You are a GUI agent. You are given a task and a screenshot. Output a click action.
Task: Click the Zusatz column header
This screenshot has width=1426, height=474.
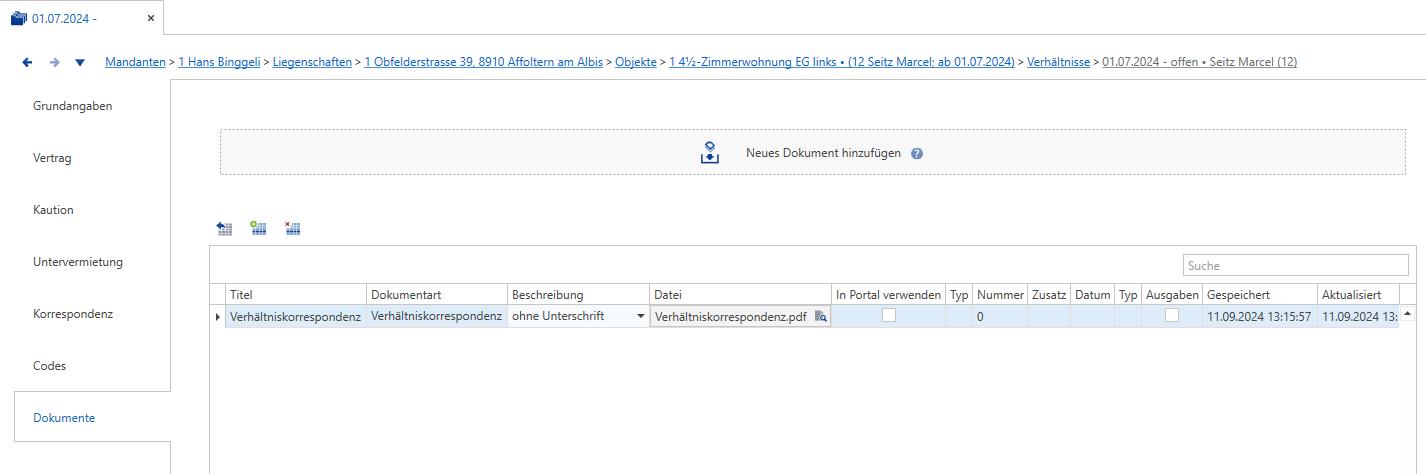[1048, 295]
